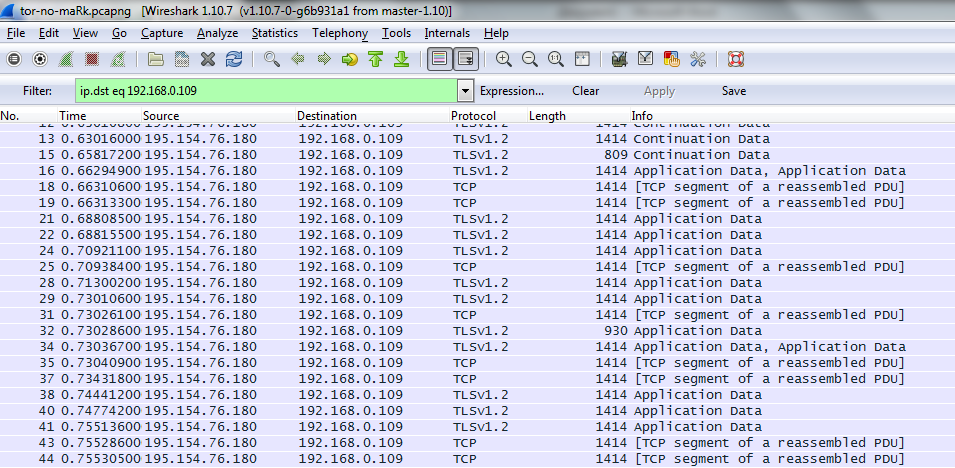Screen dimensions: 955x468
Task: Select packet 15 with length 809
Action: pos(478,155)
